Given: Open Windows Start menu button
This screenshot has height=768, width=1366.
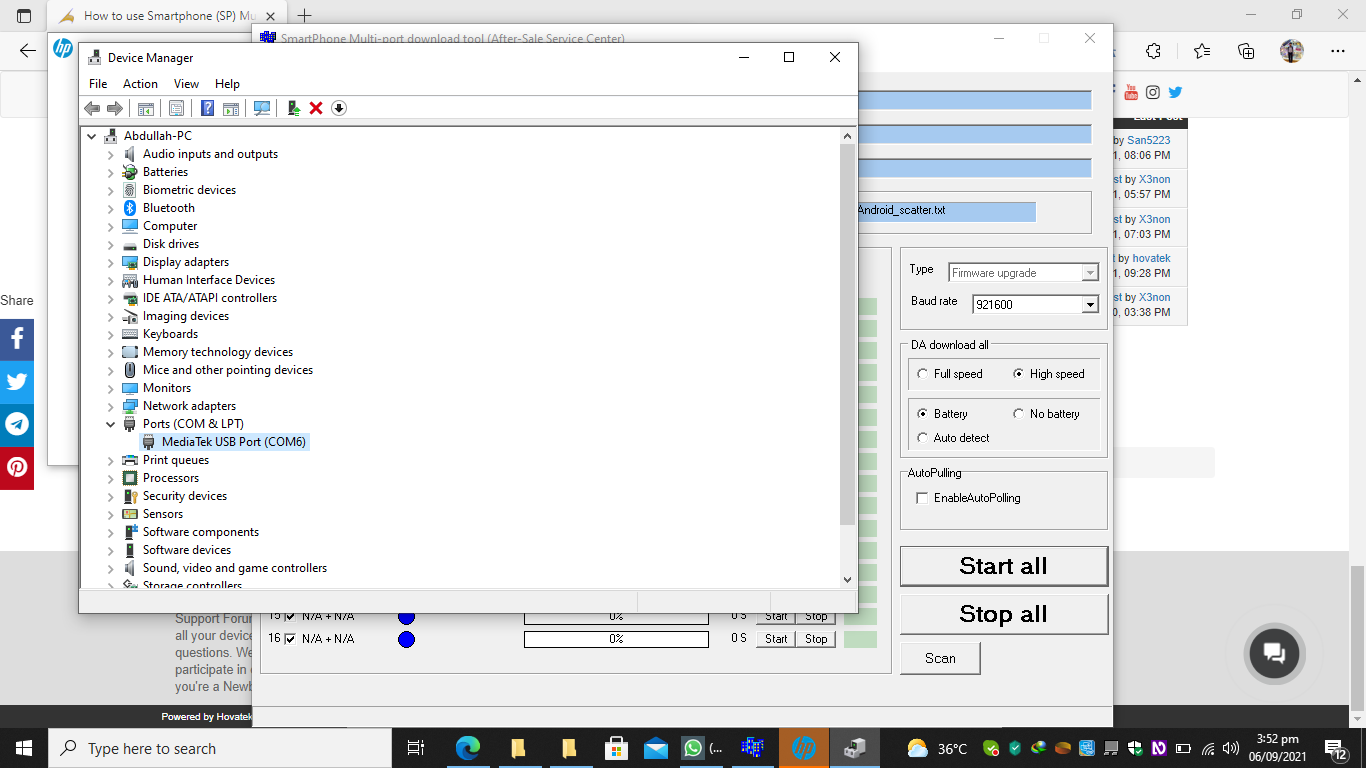Looking at the screenshot, I should pos(24,748).
